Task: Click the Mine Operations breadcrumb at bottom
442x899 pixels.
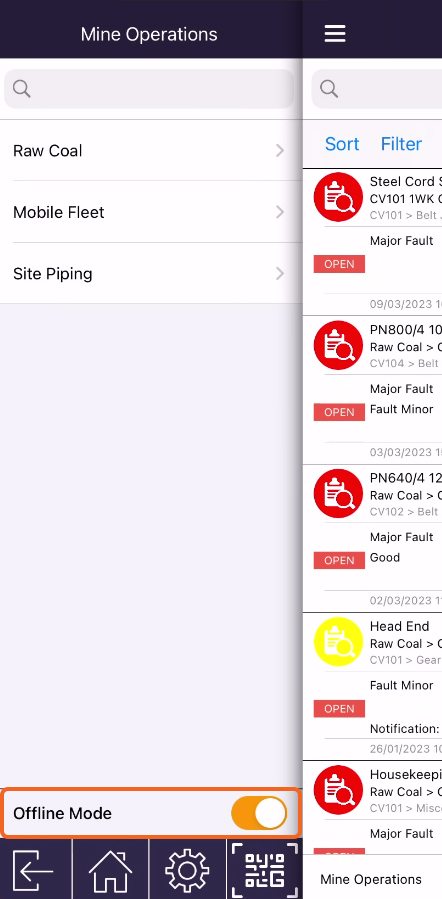Action: pos(371,879)
